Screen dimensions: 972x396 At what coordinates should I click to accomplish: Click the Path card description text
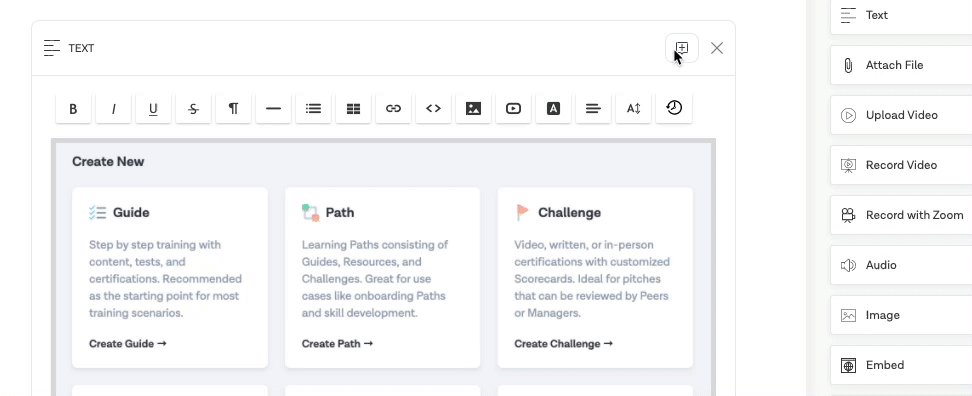coord(375,279)
